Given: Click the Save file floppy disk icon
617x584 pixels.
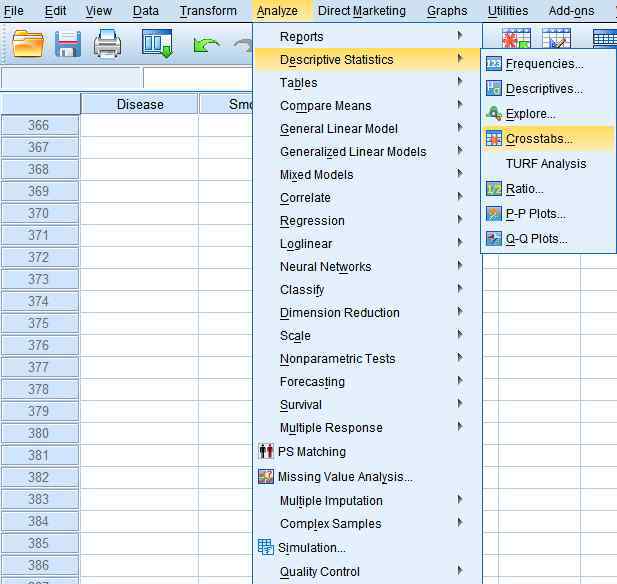Looking at the screenshot, I should (68, 44).
